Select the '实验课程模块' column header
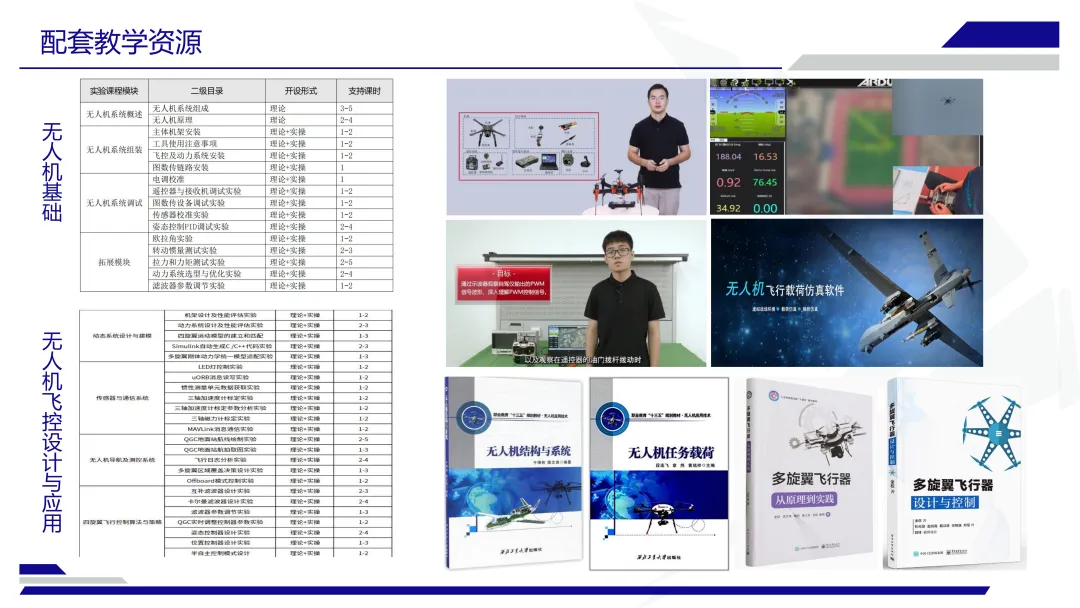Screen dimensions: 1080x608 114,91
